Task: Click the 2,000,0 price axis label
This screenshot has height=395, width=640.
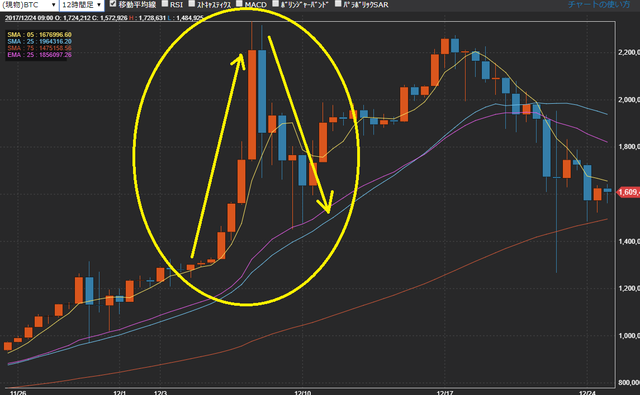Action: [x=629, y=100]
